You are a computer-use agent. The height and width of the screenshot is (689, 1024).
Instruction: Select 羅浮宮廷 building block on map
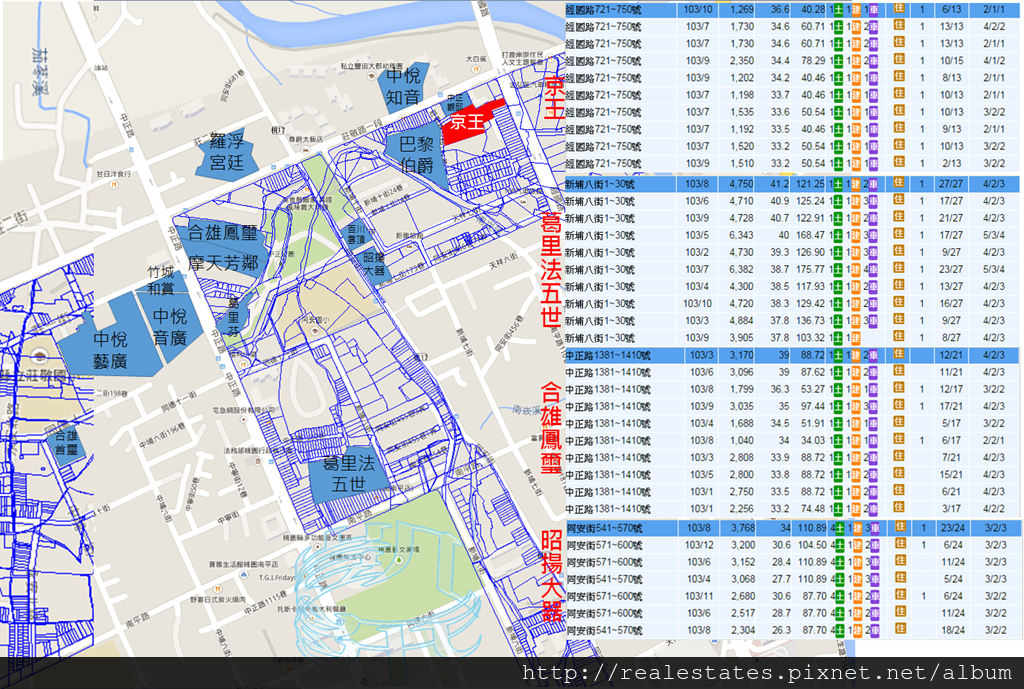(x=225, y=152)
